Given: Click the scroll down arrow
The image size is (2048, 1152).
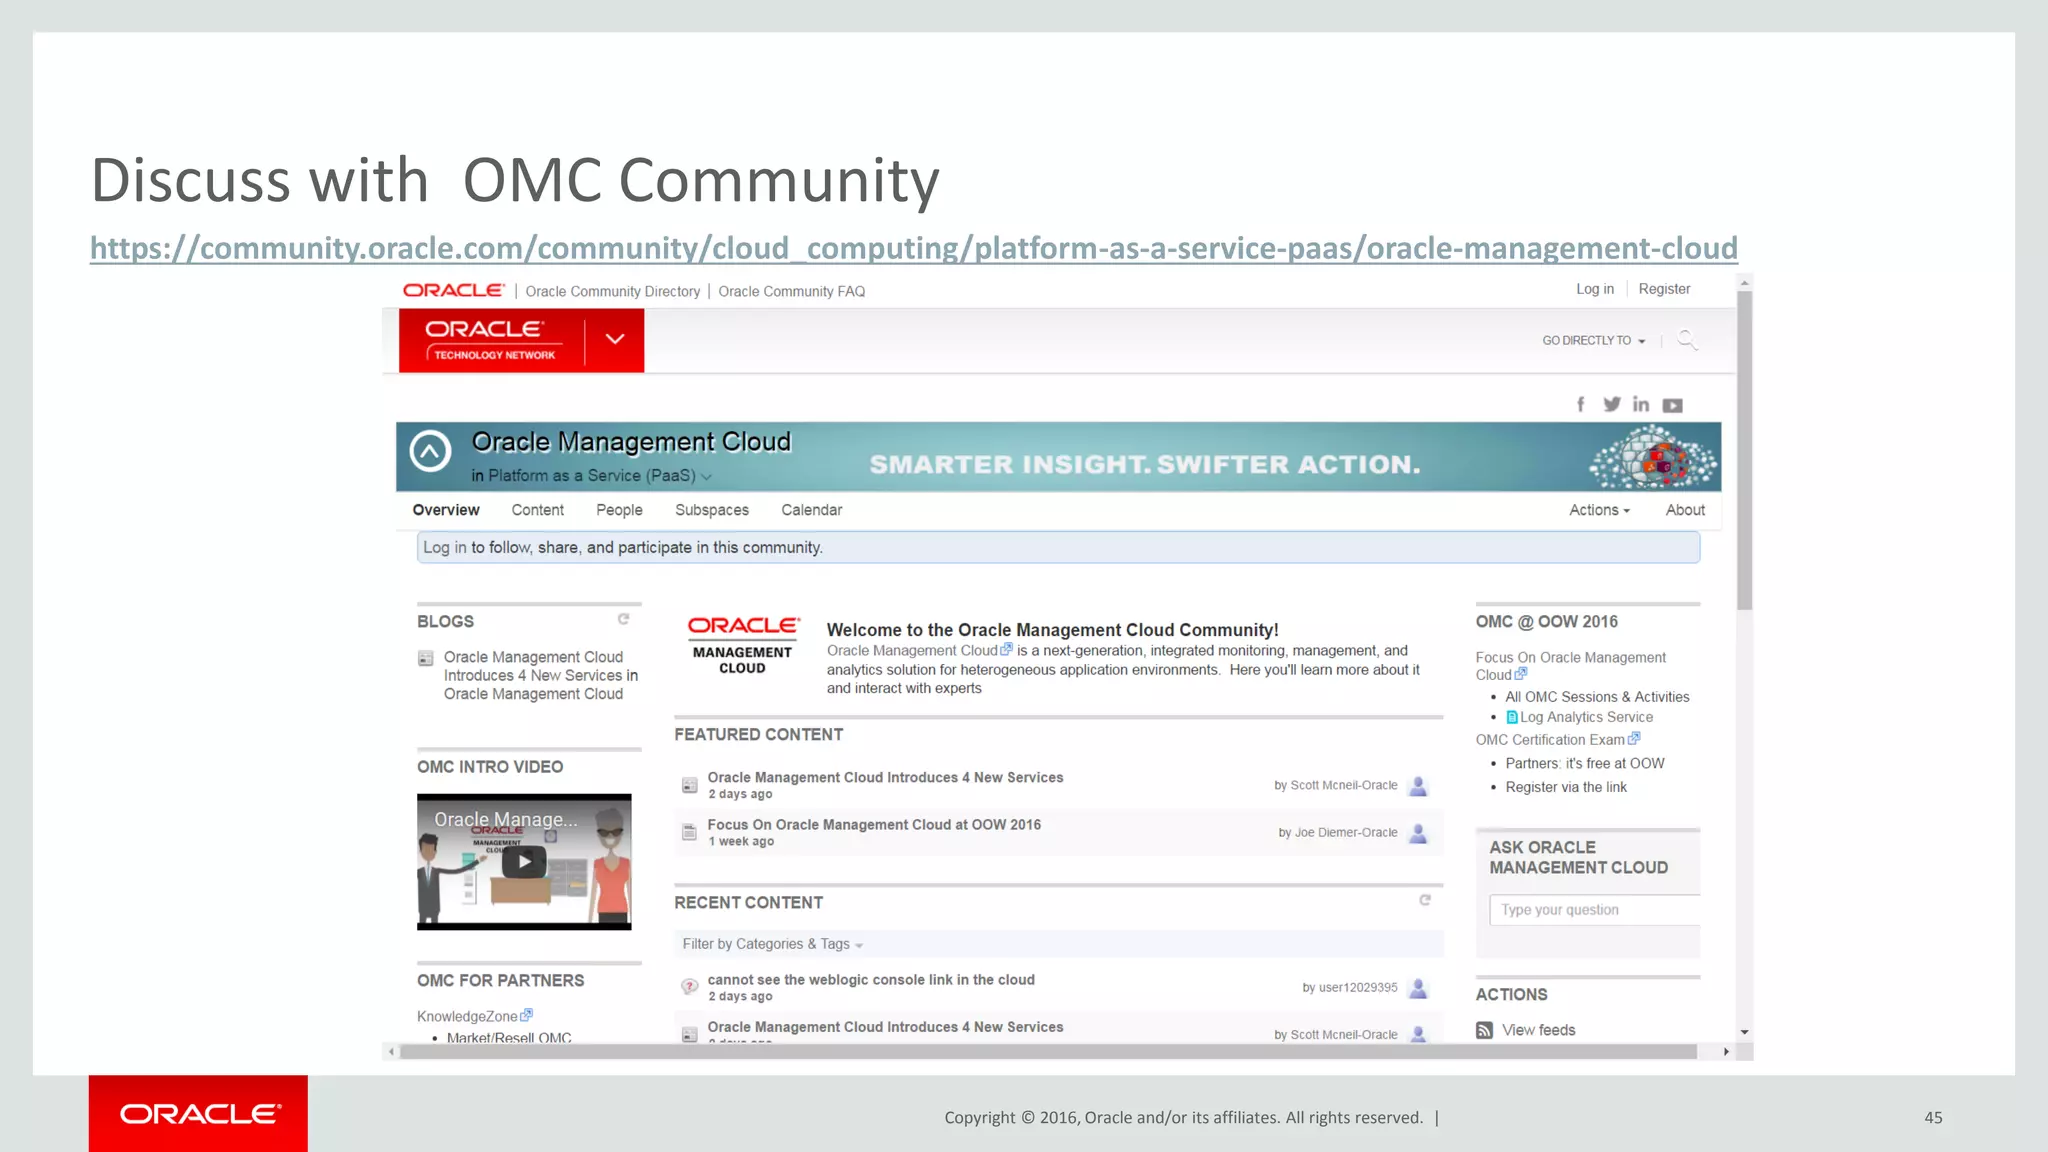Looking at the screenshot, I should [x=1744, y=1032].
